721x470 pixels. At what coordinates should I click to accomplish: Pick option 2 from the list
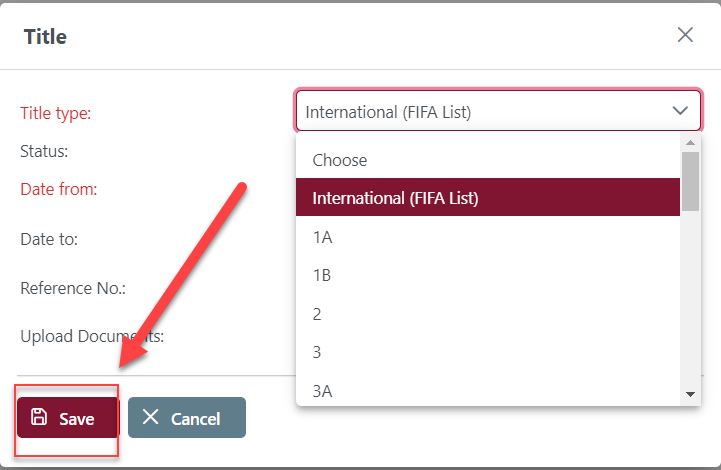(488, 314)
